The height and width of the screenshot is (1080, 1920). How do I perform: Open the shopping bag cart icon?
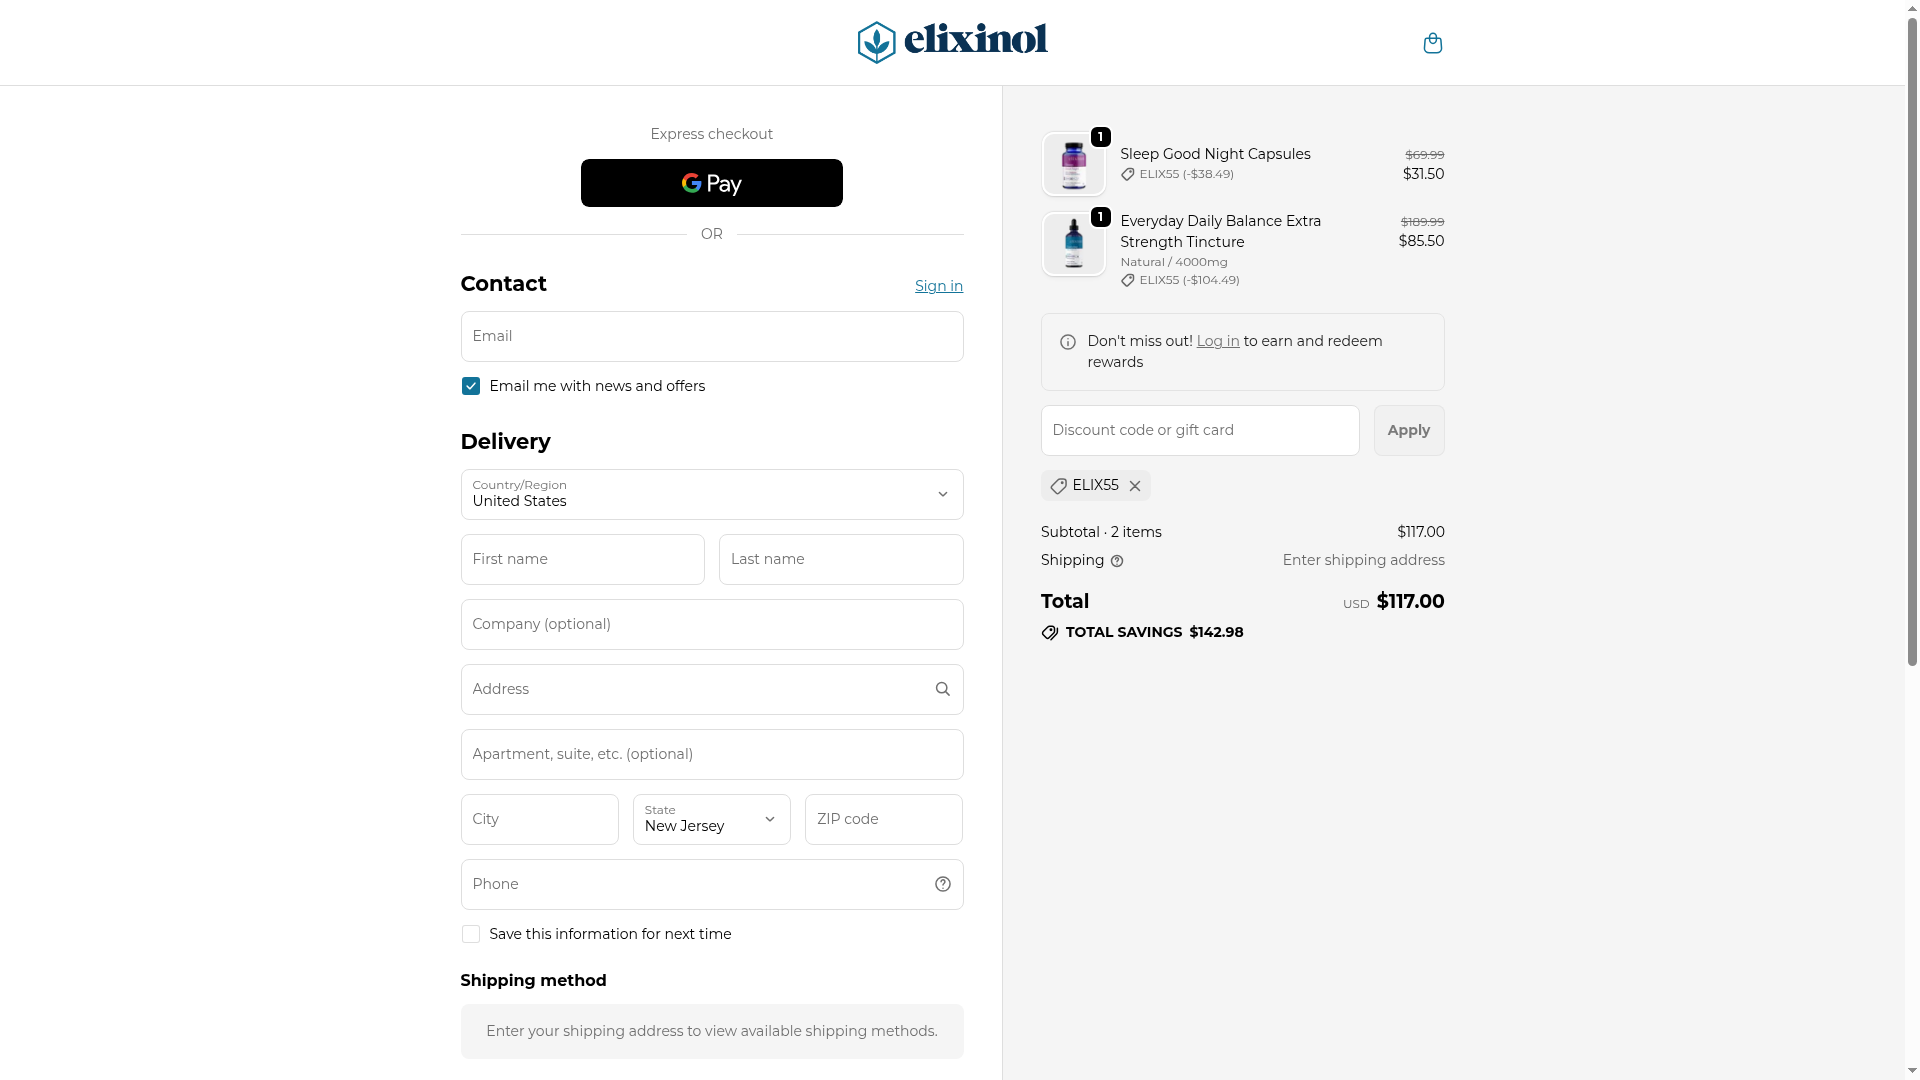(1432, 43)
